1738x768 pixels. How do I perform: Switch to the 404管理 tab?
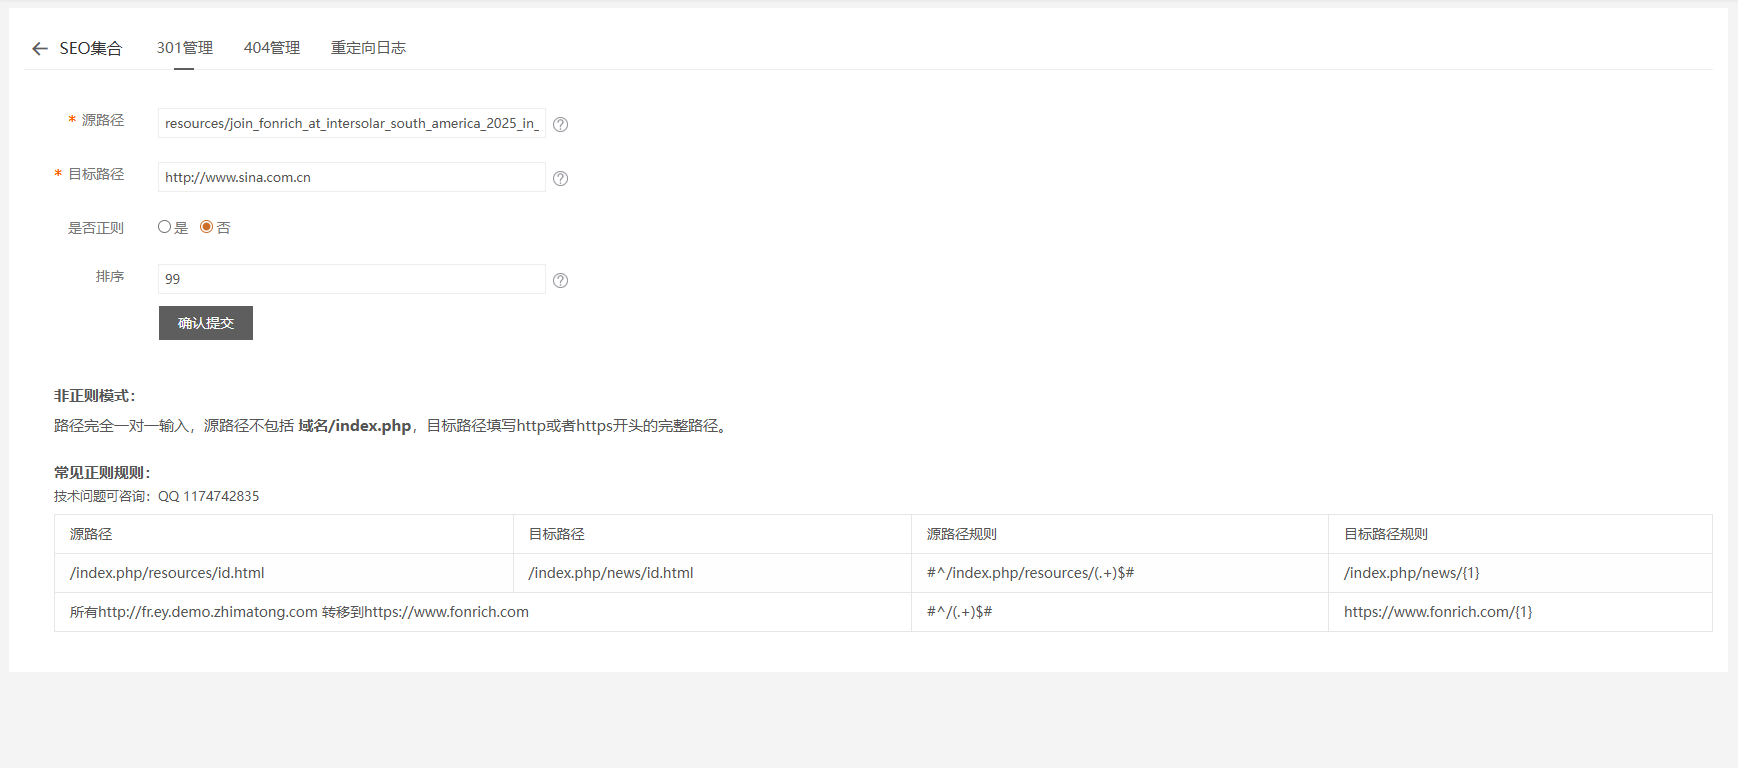point(271,48)
